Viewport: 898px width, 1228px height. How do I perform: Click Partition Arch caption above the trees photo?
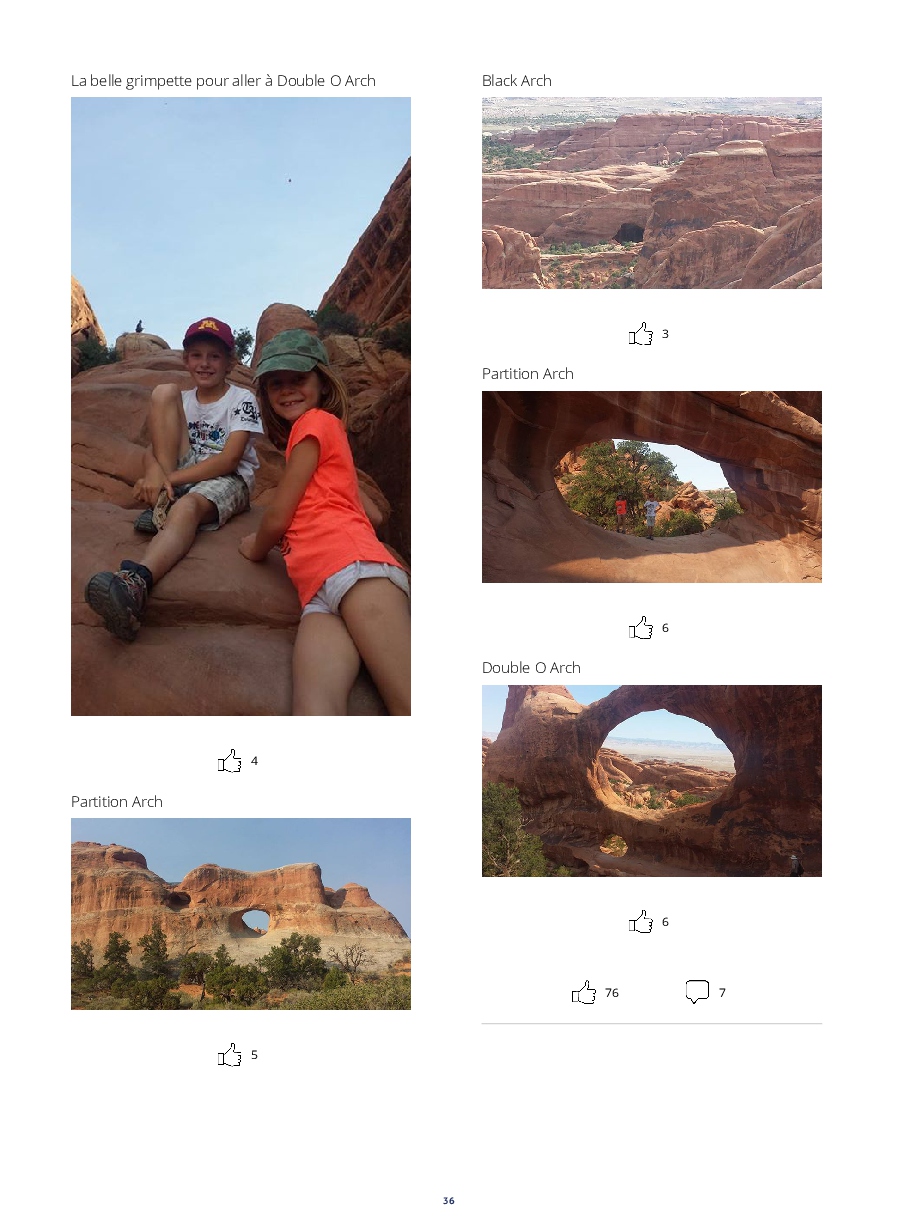pyautogui.click(x=117, y=802)
